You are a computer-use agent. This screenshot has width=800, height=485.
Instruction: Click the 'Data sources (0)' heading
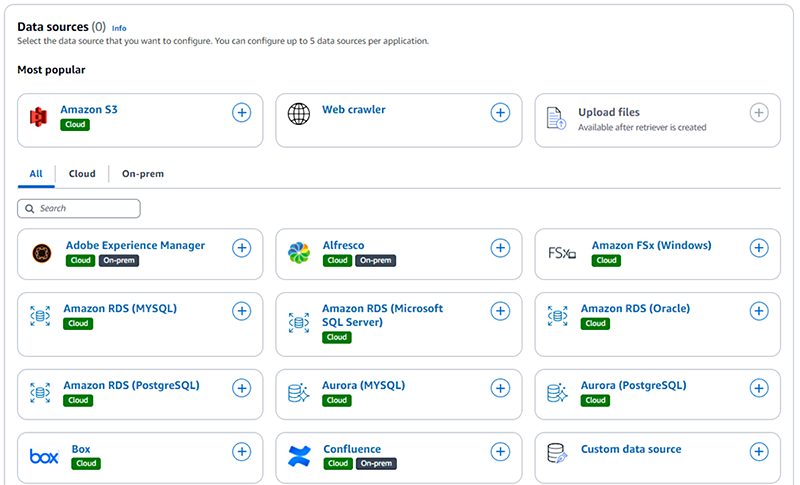pyautogui.click(x=62, y=27)
